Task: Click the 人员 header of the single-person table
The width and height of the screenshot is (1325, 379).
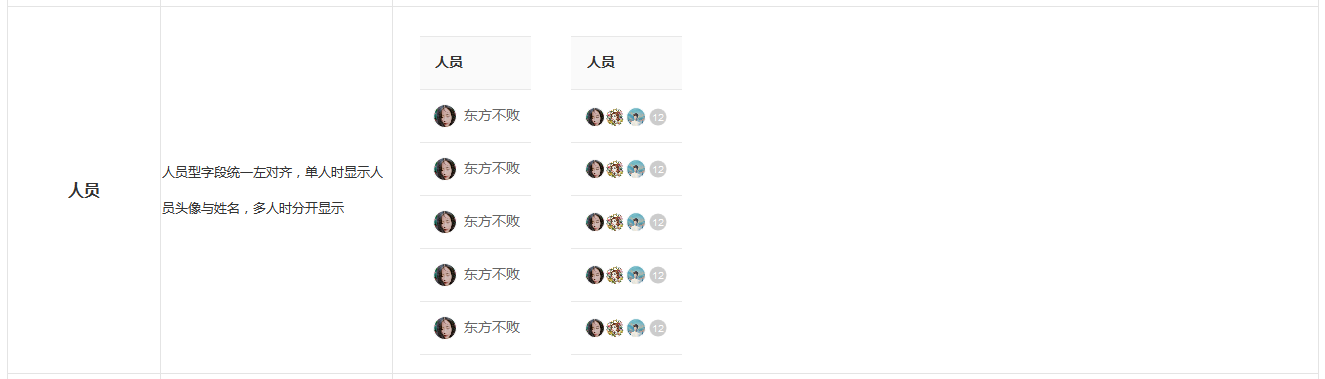Action: click(449, 62)
